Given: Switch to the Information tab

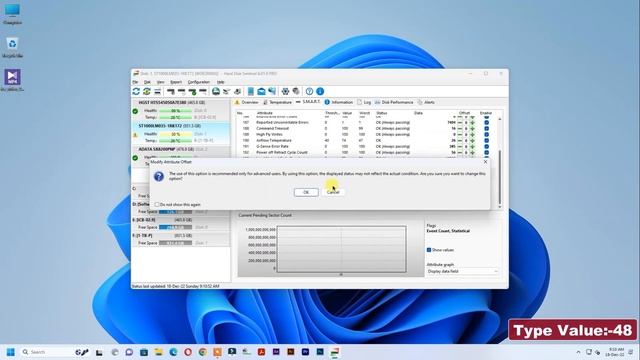Looking at the screenshot, I should 338,102.
